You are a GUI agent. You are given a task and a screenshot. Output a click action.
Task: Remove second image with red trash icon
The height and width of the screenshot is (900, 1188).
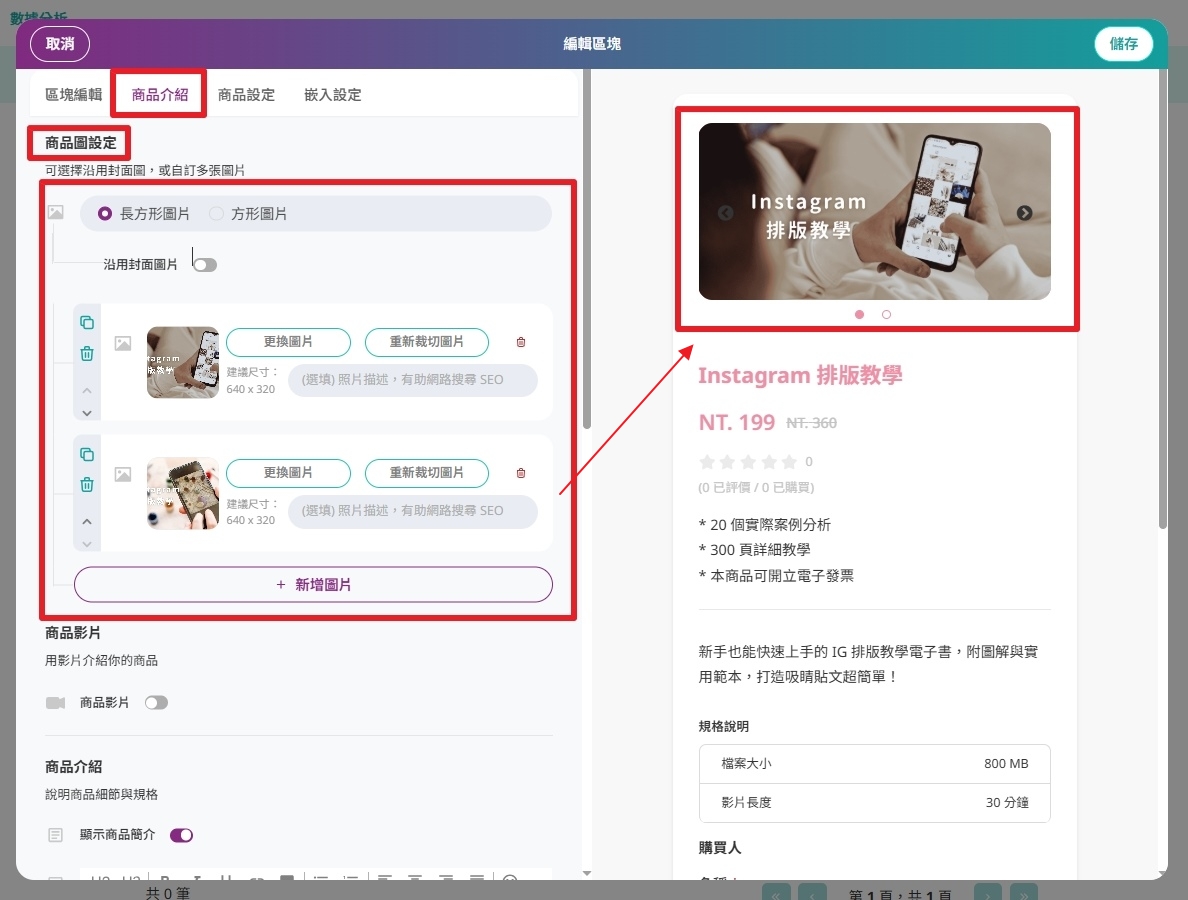tap(521, 473)
